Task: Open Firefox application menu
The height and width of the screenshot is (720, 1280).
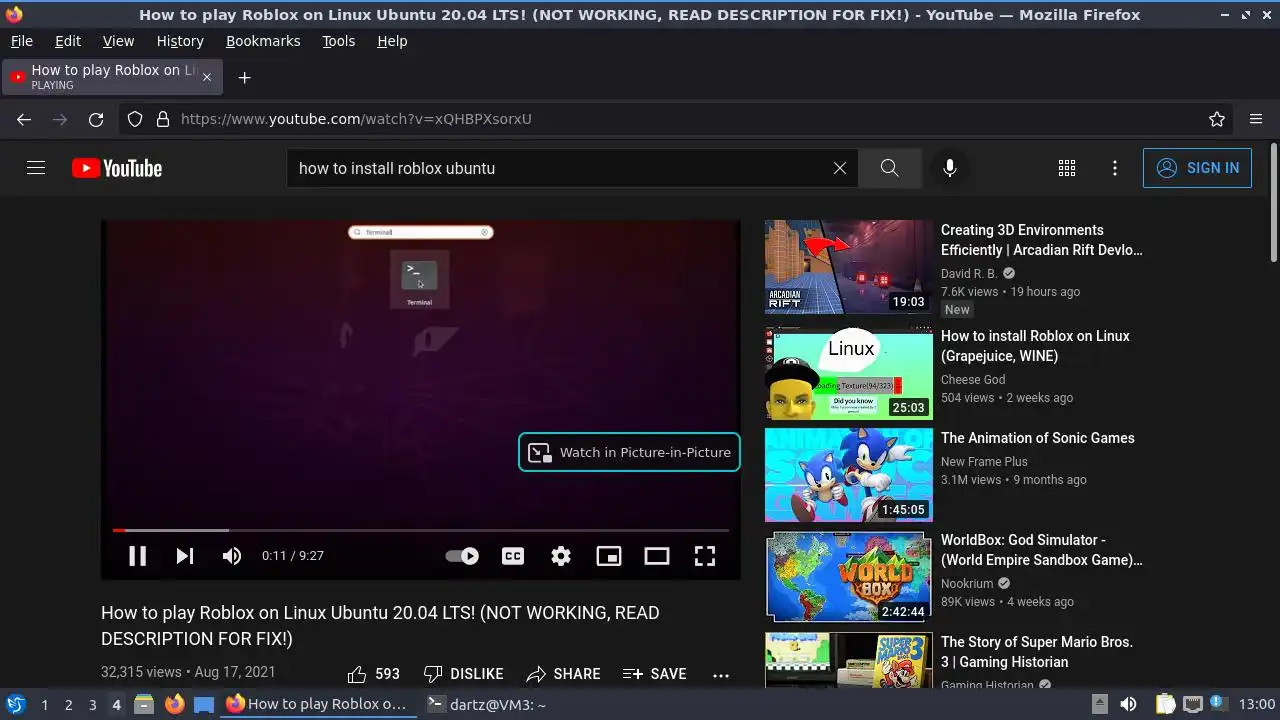Action: tap(1256, 119)
